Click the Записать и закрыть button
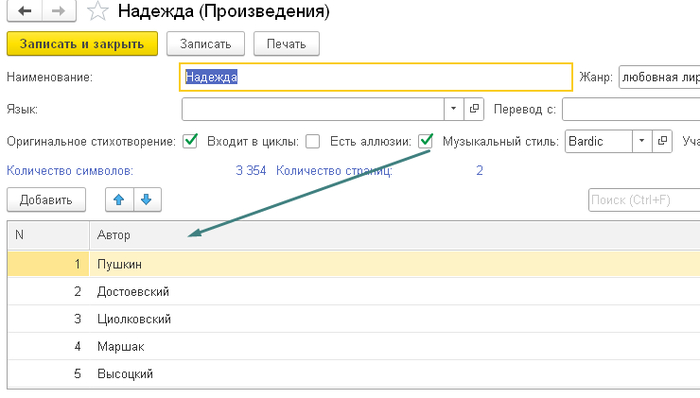This screenshot has width=700, height=398. coord(82,44)
